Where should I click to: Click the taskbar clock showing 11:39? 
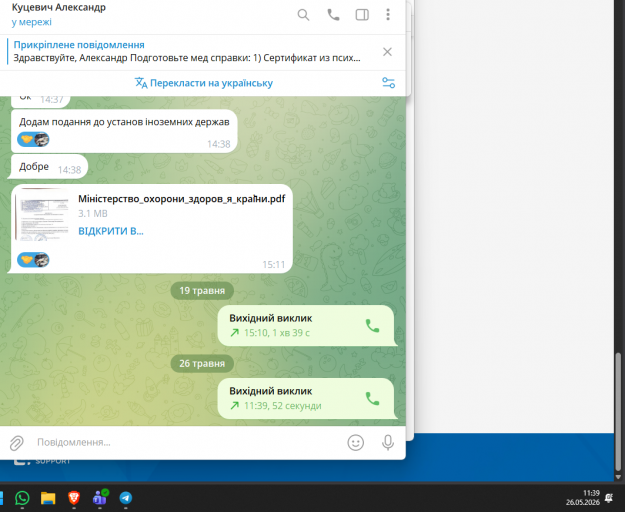(x=583, y=498)
